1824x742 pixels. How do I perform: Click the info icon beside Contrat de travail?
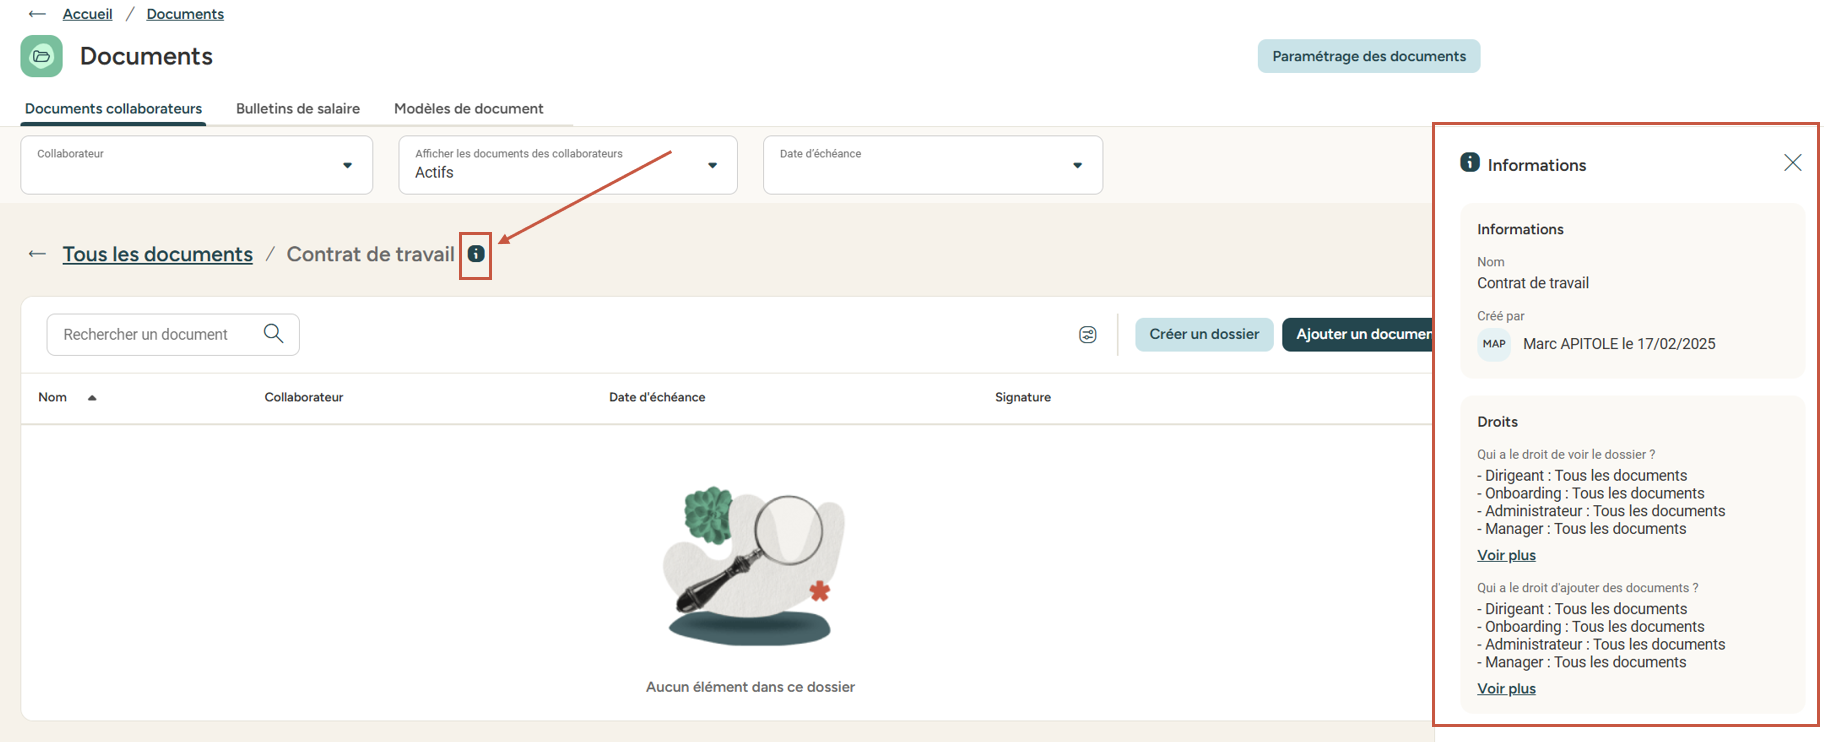tap(476, 254)
